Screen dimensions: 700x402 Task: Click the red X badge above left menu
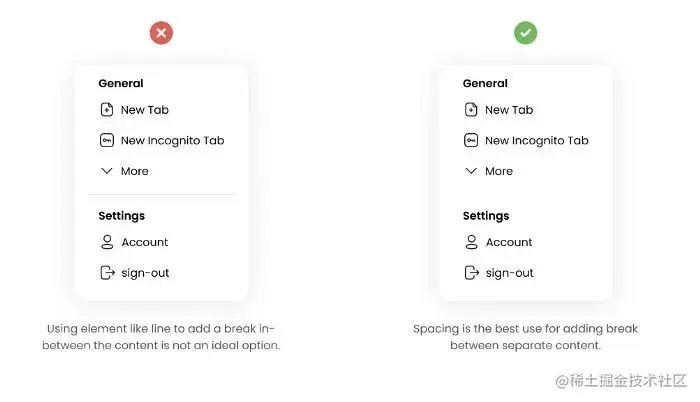tap(161, 33)
